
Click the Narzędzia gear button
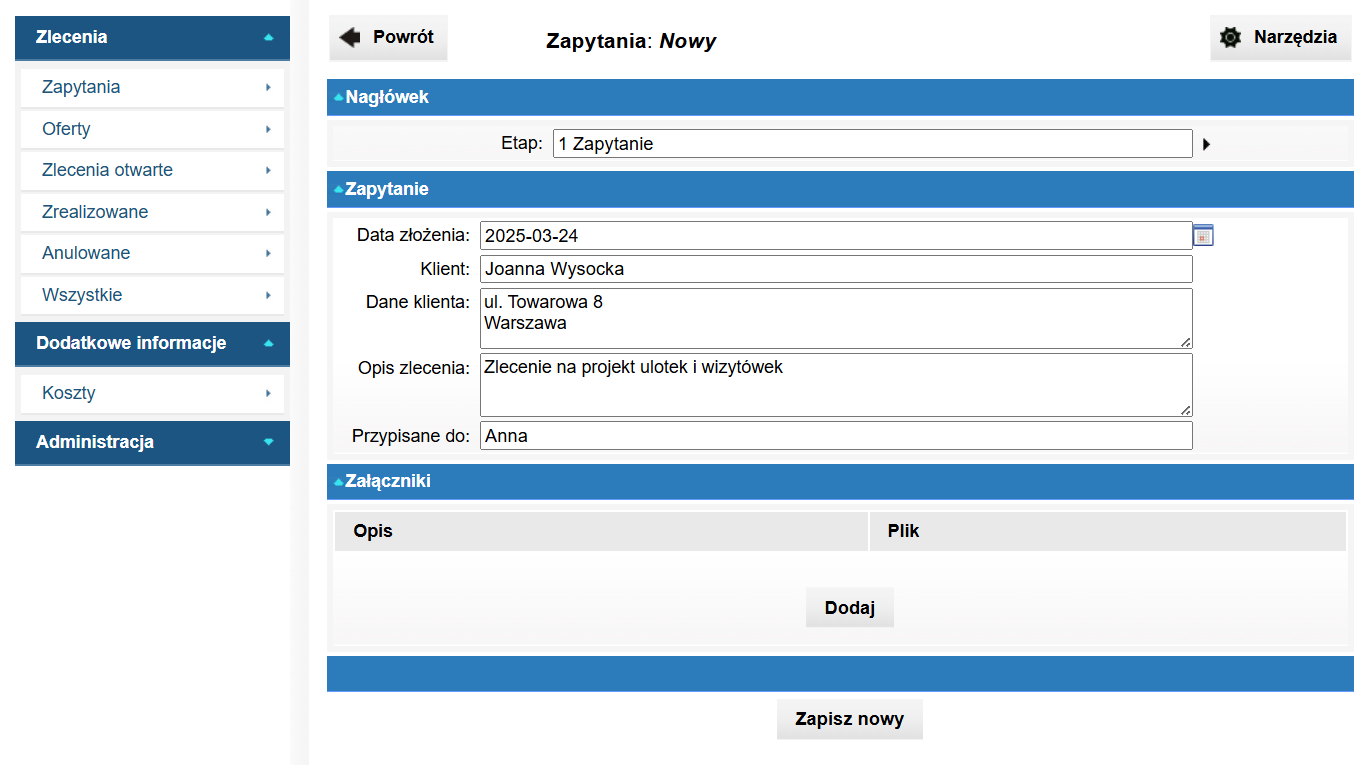click(x=1280, y=38)
